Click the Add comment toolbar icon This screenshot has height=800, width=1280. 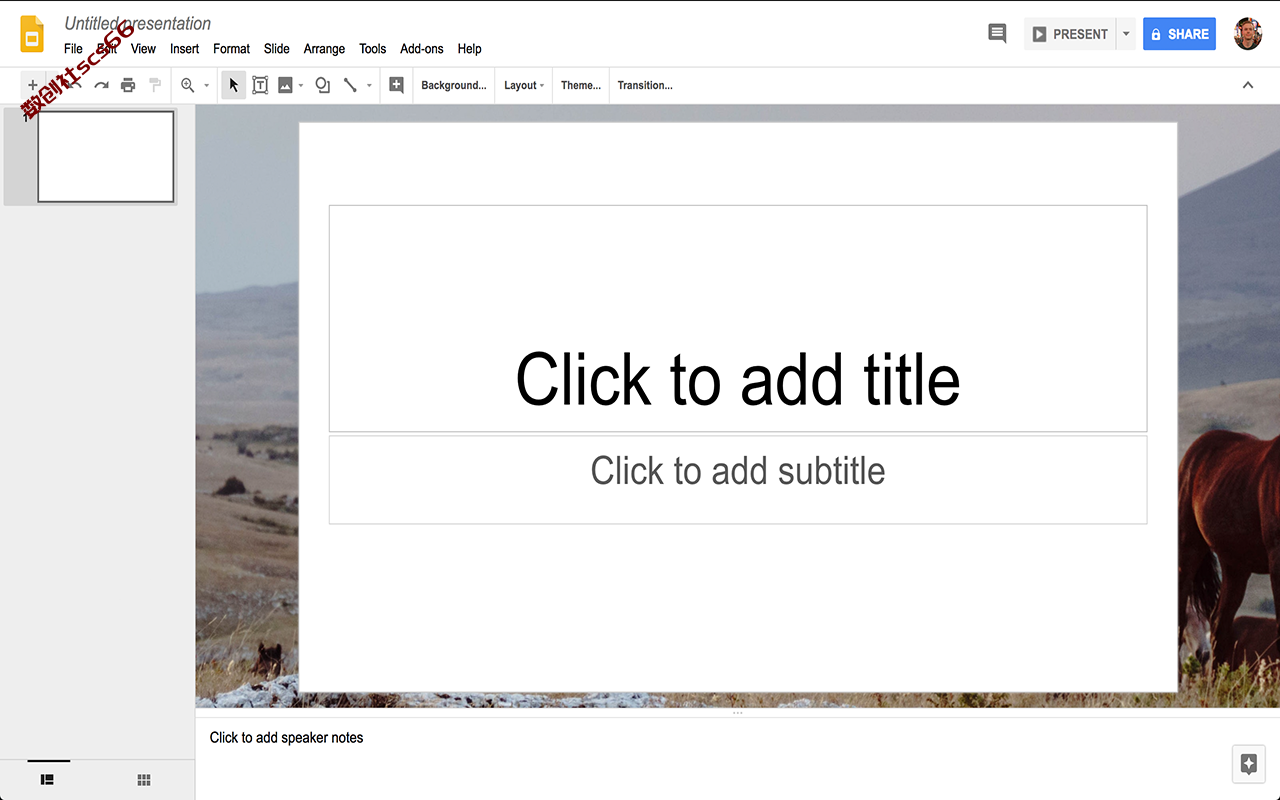point(396,85)
